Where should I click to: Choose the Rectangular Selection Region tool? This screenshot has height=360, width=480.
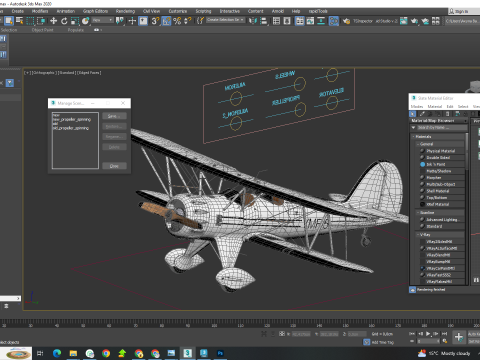(x=30, y=21)
